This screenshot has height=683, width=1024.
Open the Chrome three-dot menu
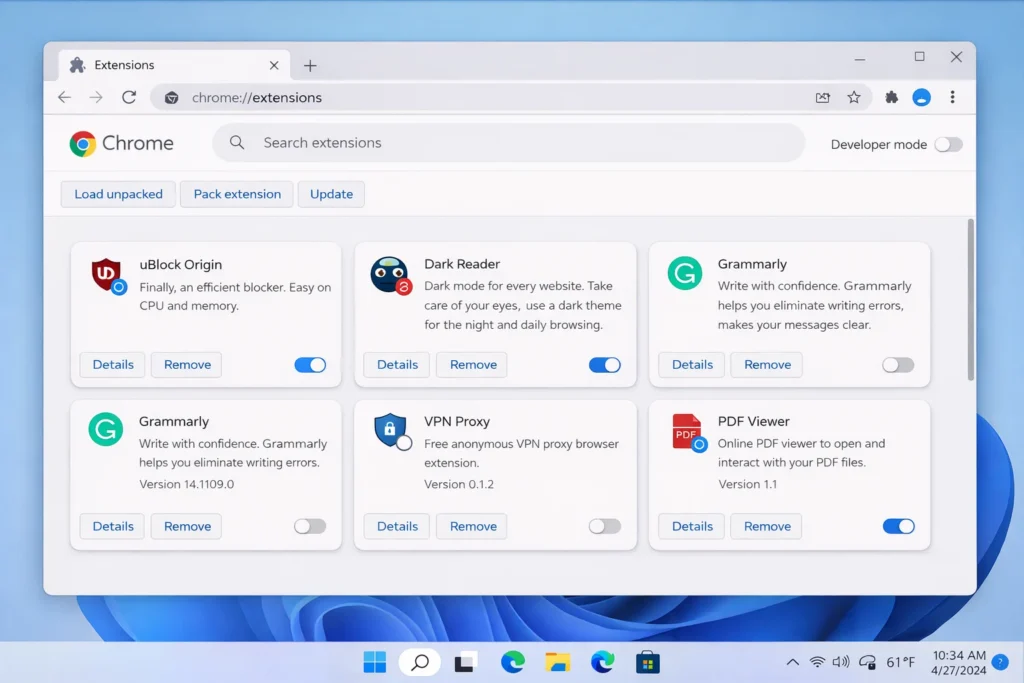coord(953,97)
